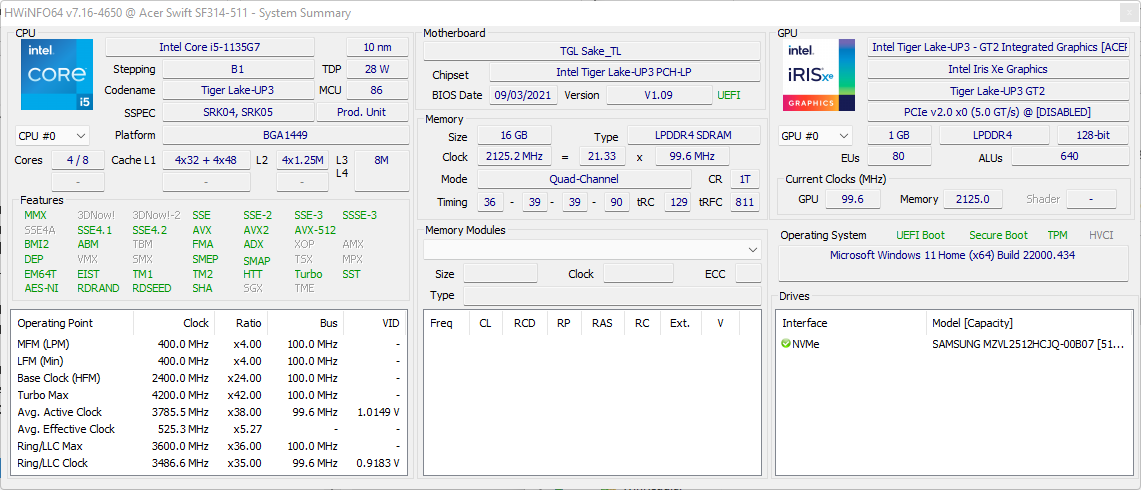The height and width of the screenshot is (490, 1141).
Task: Click the Memory Modules Type field
Action: click(x=612, y=295)
